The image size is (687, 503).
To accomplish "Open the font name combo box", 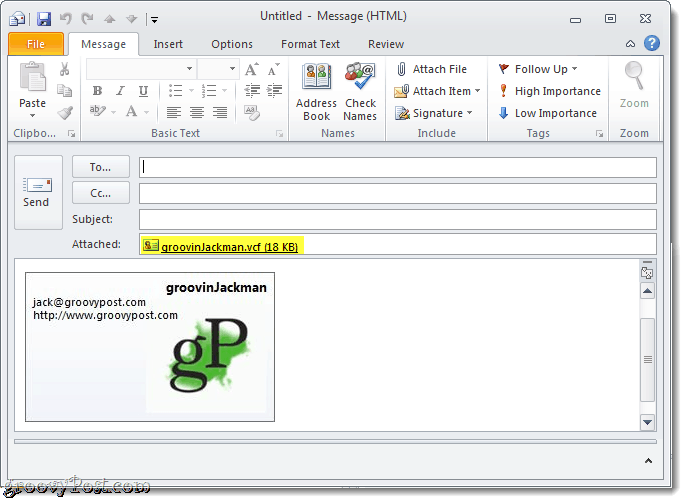I will coord(141,69).
